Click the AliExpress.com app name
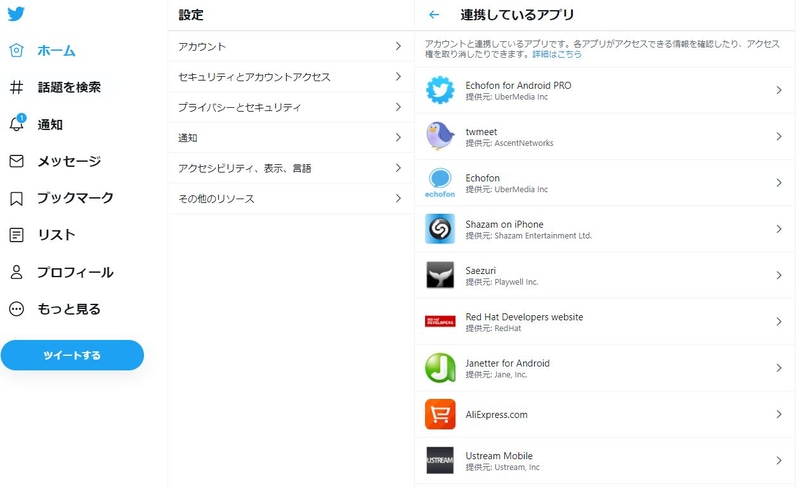This screenshot has width=800, height=489. point(496,414)
